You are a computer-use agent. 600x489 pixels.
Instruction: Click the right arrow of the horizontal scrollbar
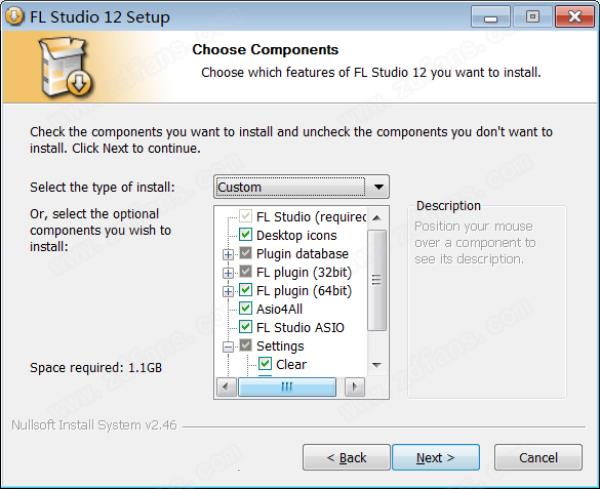[355, 387]
